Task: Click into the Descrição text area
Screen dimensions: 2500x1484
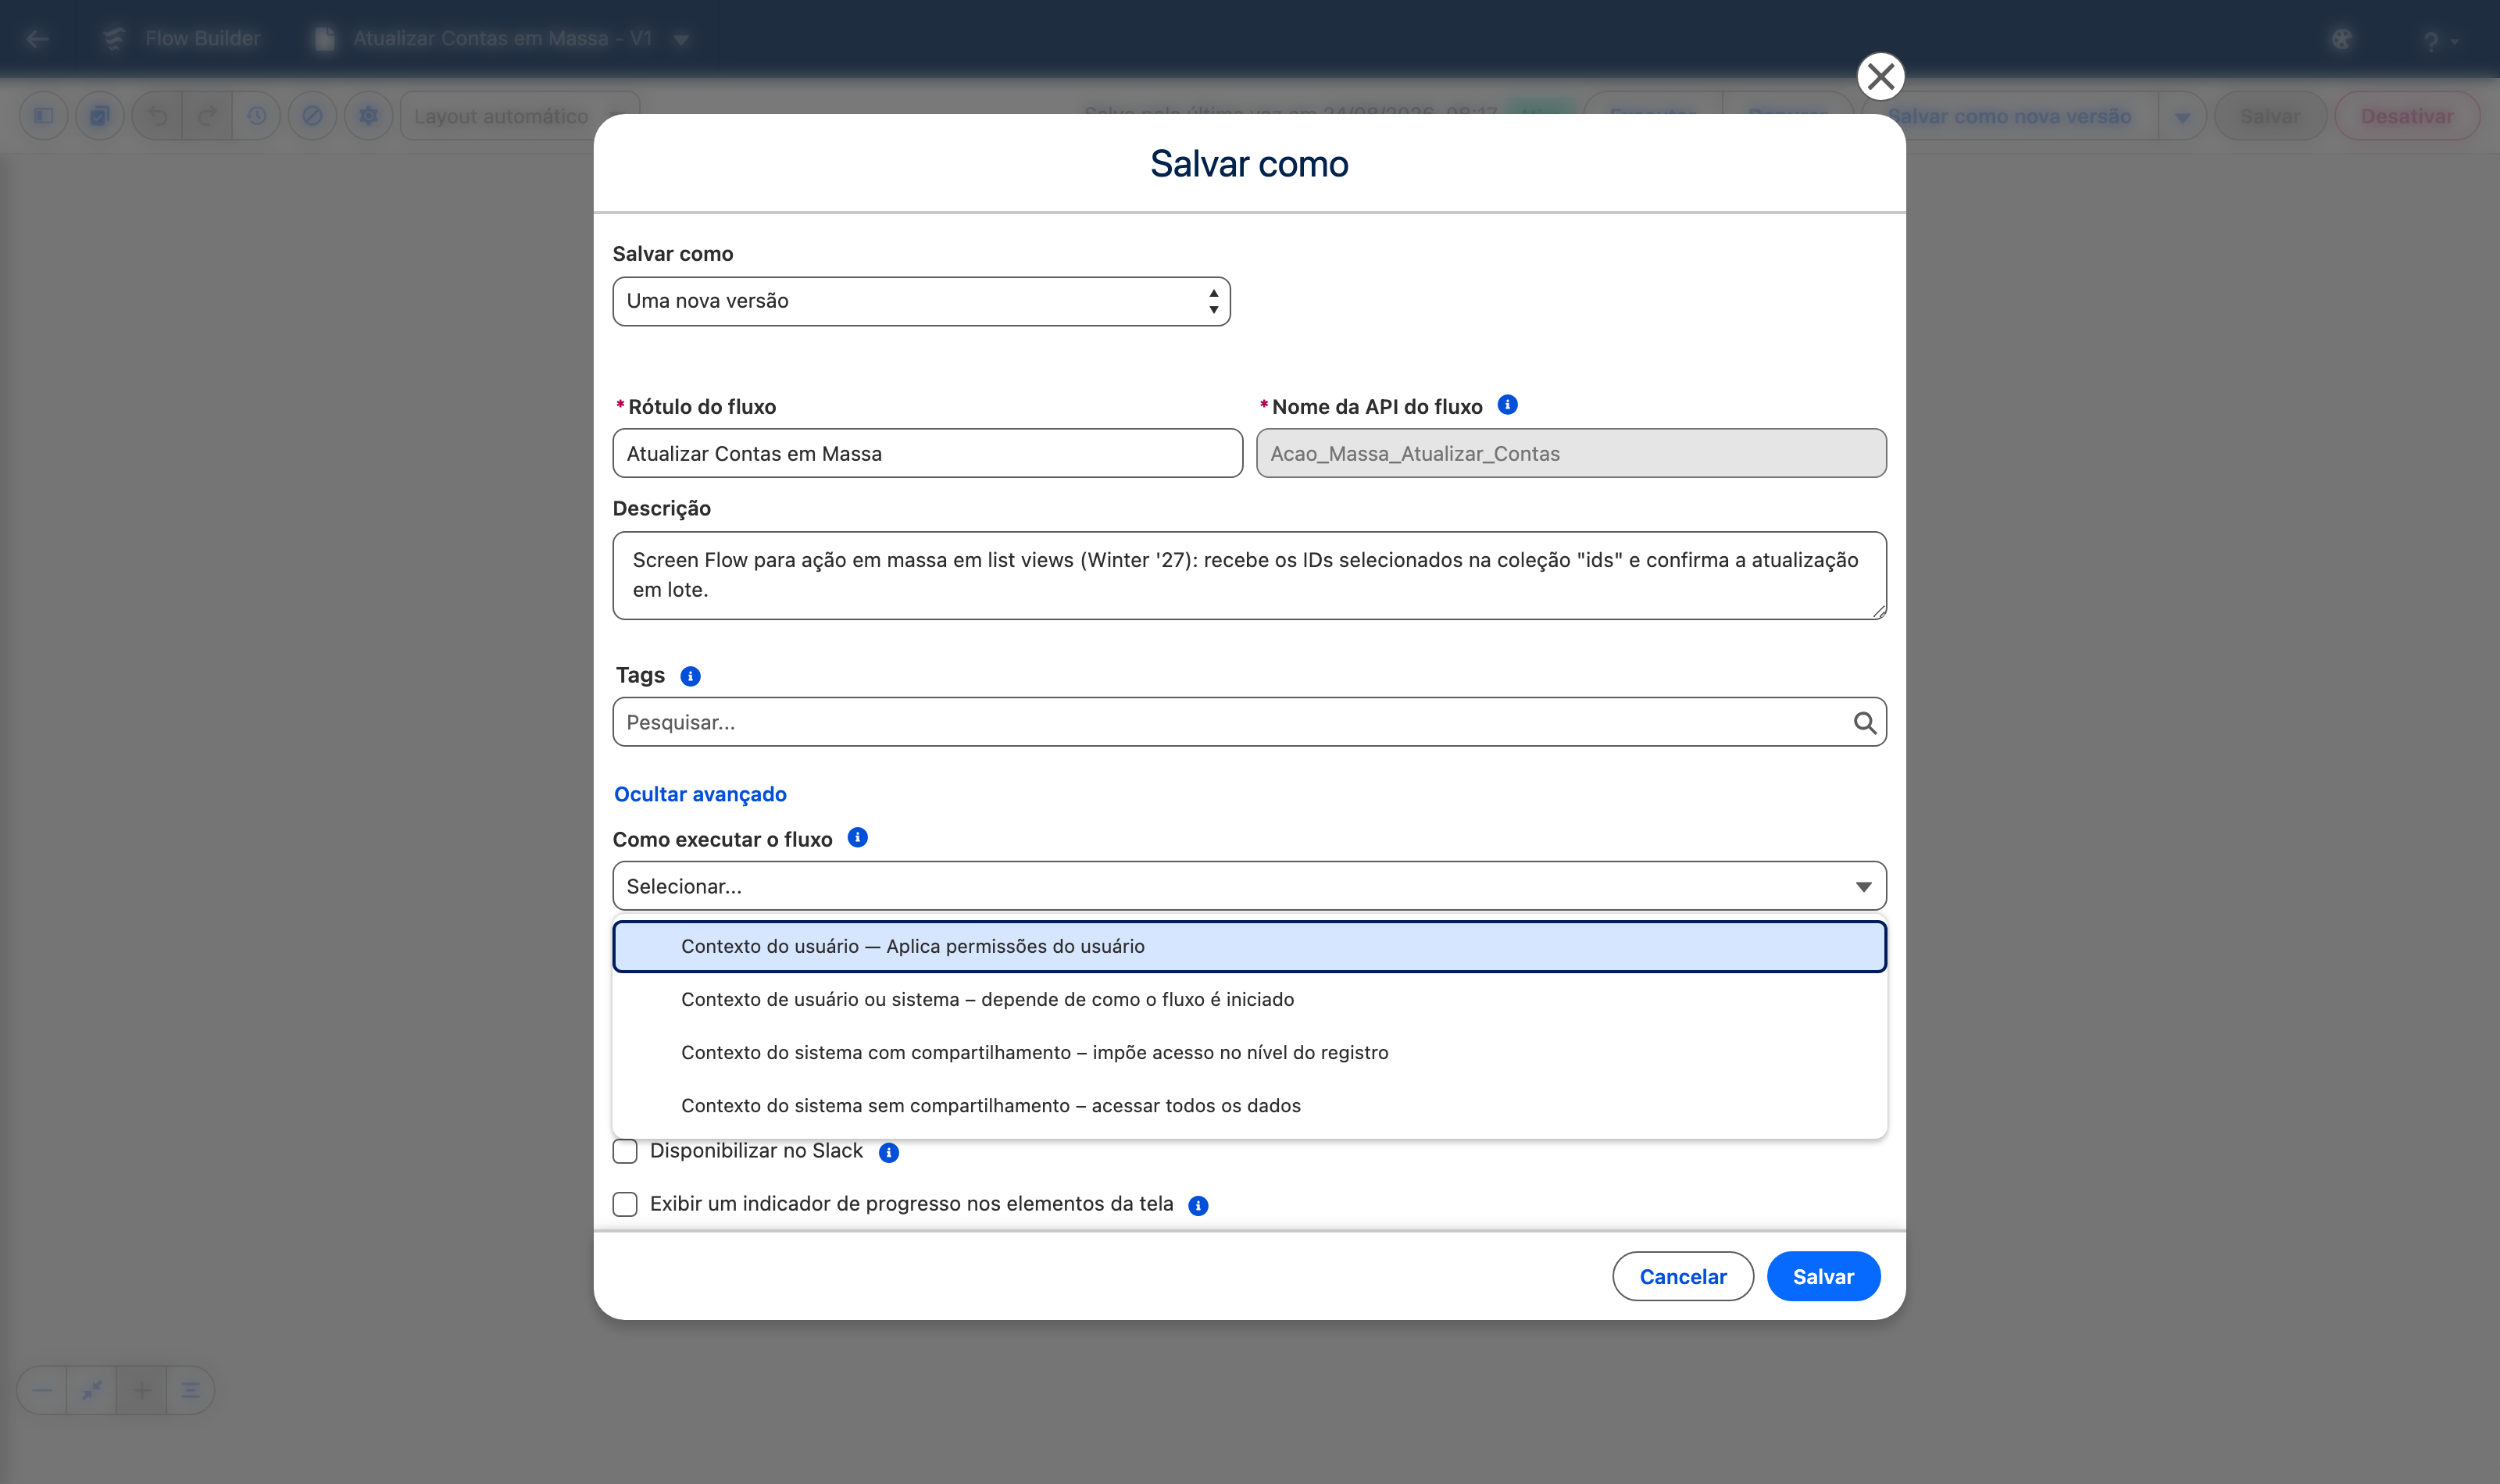Action: 1249,575
